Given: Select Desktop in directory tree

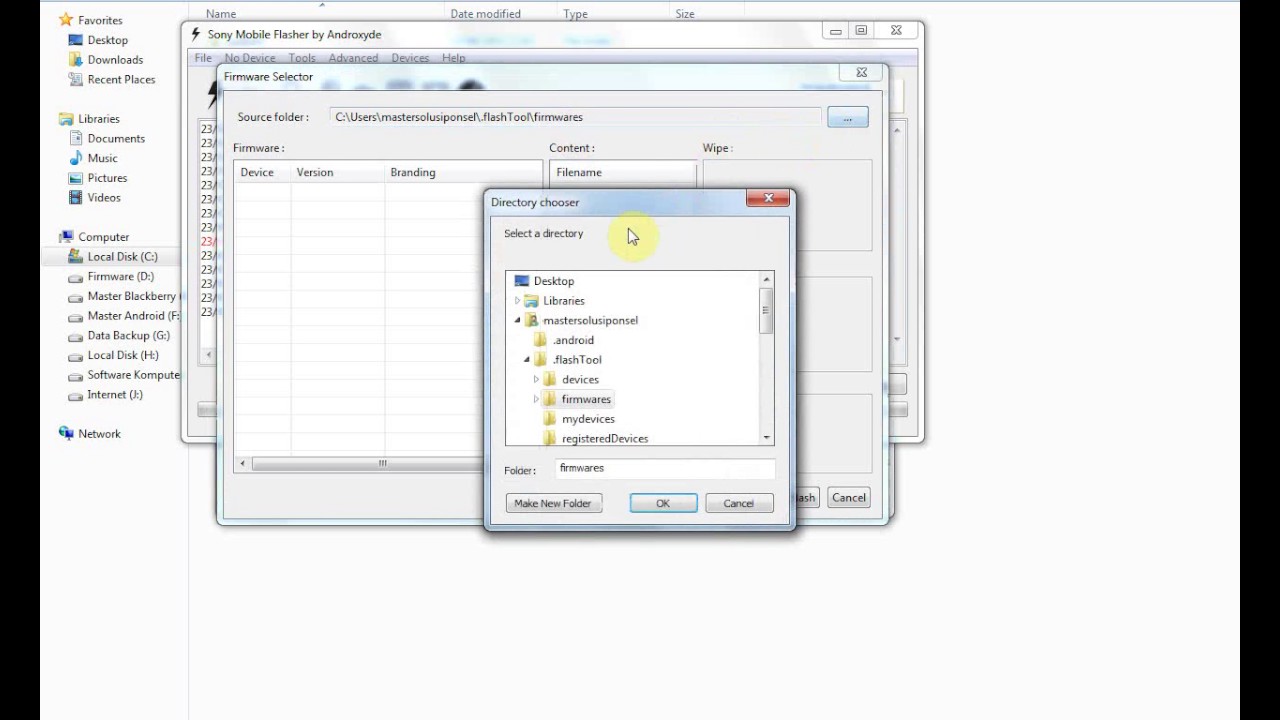Looking at the screenshot, I should click(554, 281).
